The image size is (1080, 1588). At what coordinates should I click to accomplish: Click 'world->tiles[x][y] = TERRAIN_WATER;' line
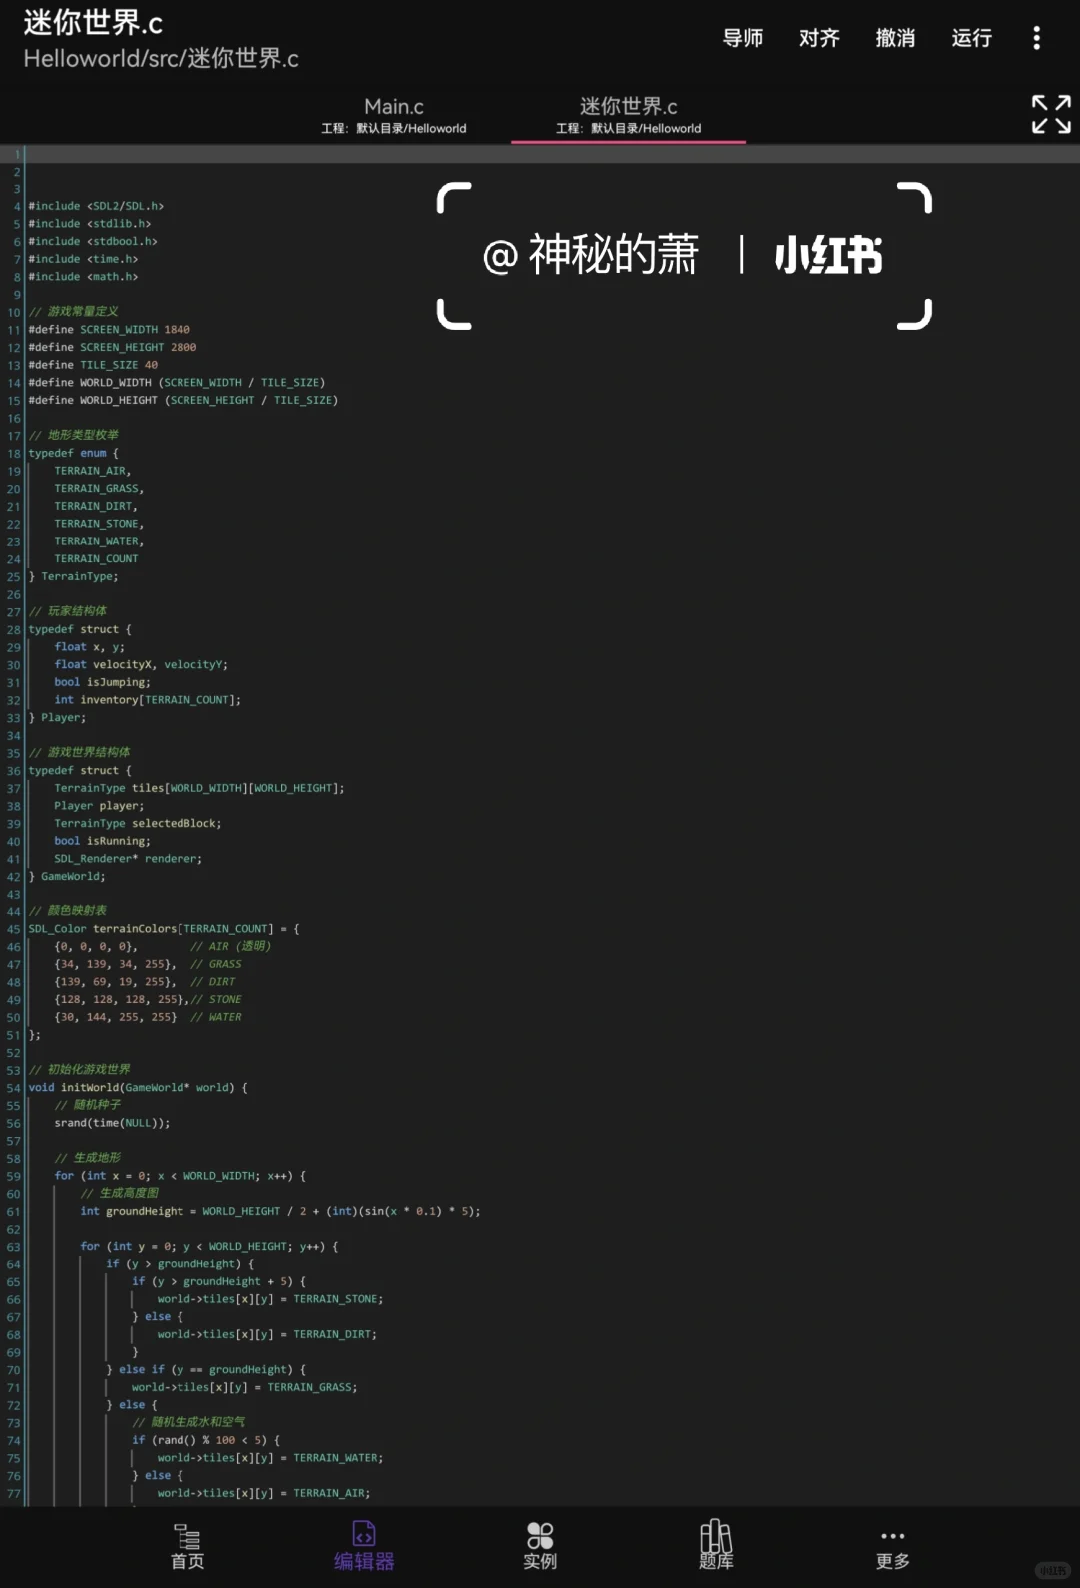click(x=270, y=1458)
